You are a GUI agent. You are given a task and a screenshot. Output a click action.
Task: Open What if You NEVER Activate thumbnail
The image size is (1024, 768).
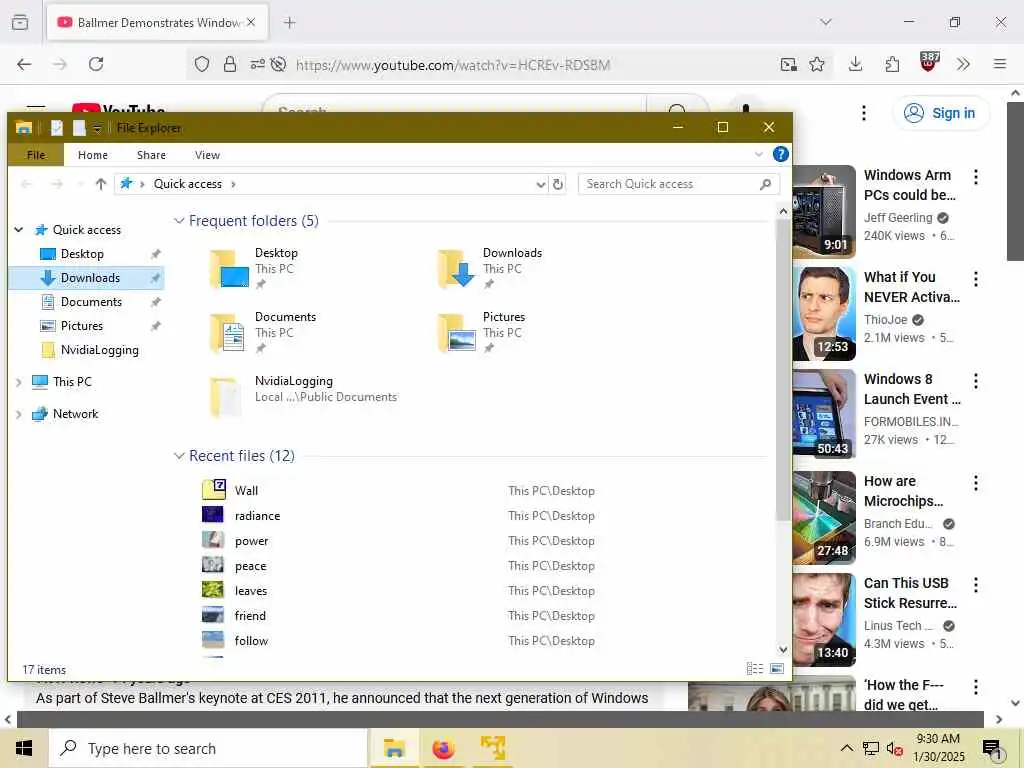(824, 313)
